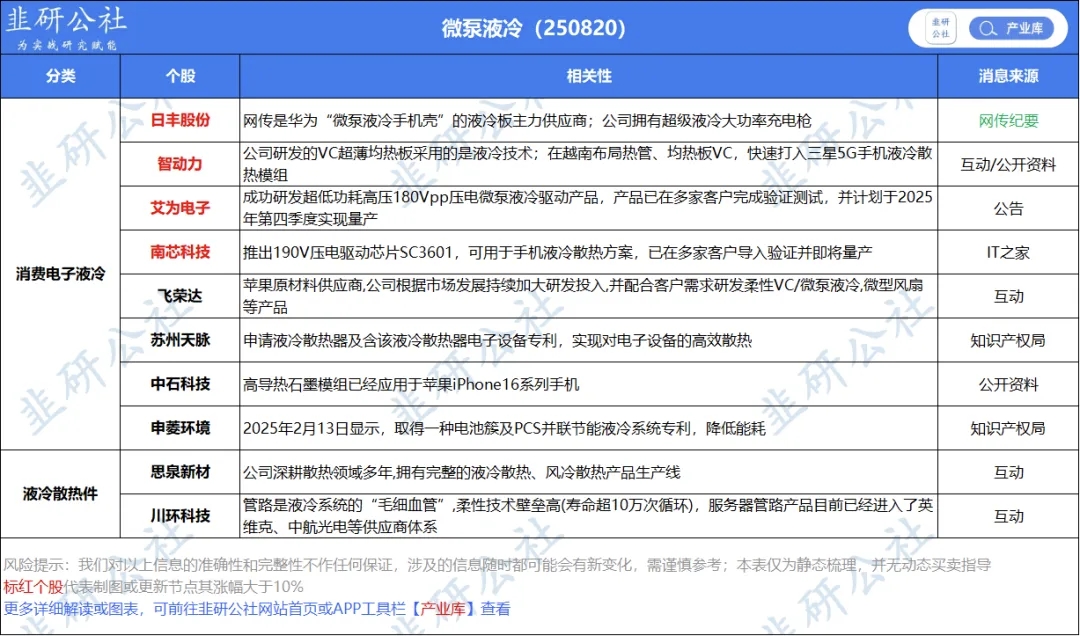Click 申菱环境 description about PCS patent
The image size is (1080, 636).
click(x=504, y=429)
